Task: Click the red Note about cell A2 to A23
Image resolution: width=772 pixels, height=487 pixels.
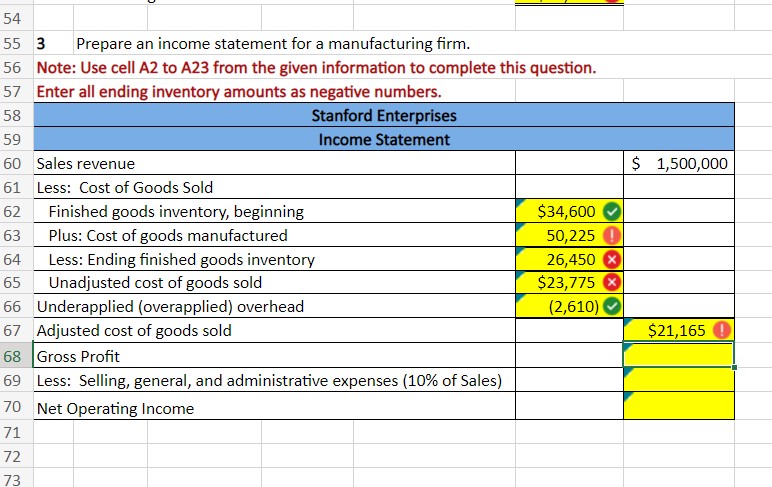Action: 317,67
